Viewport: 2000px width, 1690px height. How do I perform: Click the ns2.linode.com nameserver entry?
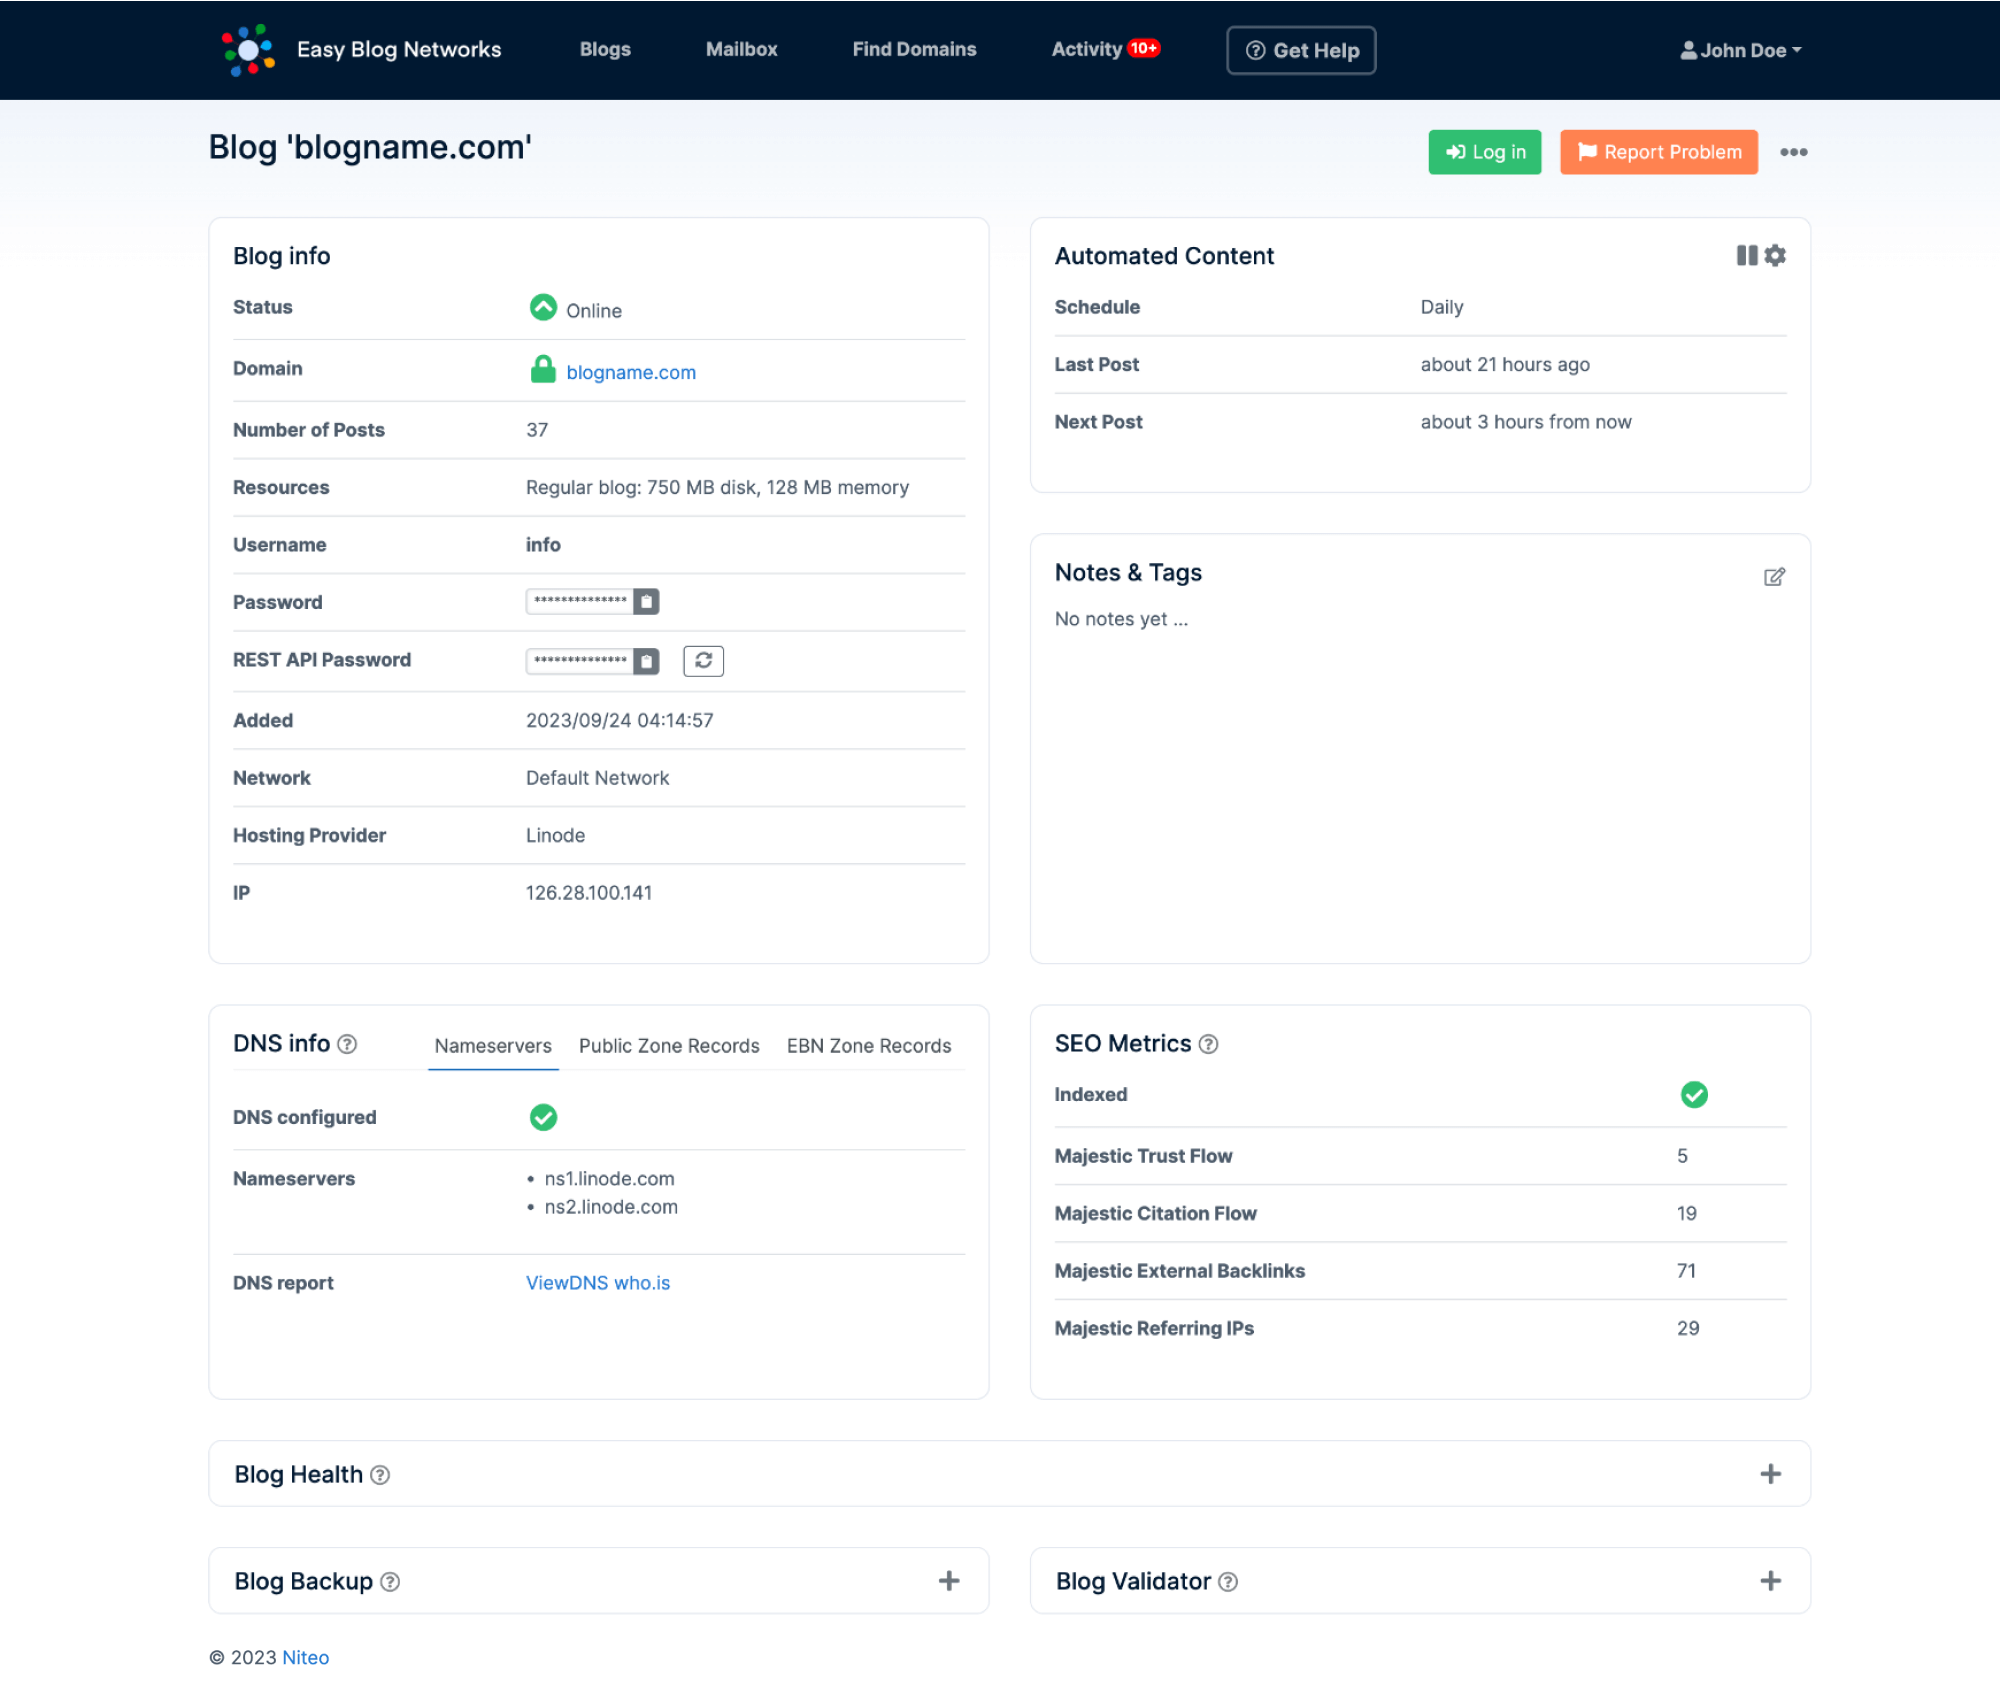click(x=611, y=1207)
